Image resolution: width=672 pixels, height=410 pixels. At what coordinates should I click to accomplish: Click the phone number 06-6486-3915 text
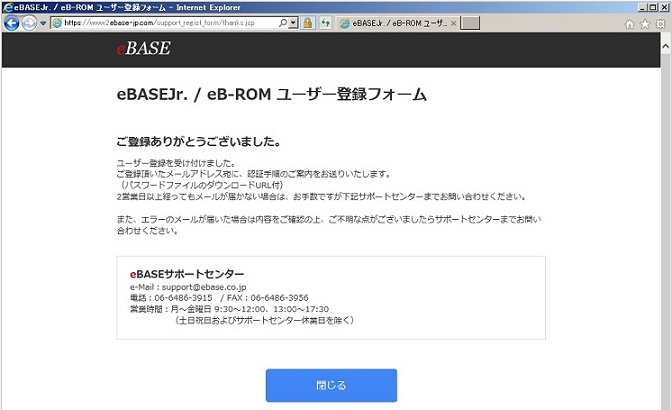pyautogui.click(x=183, y=298)
